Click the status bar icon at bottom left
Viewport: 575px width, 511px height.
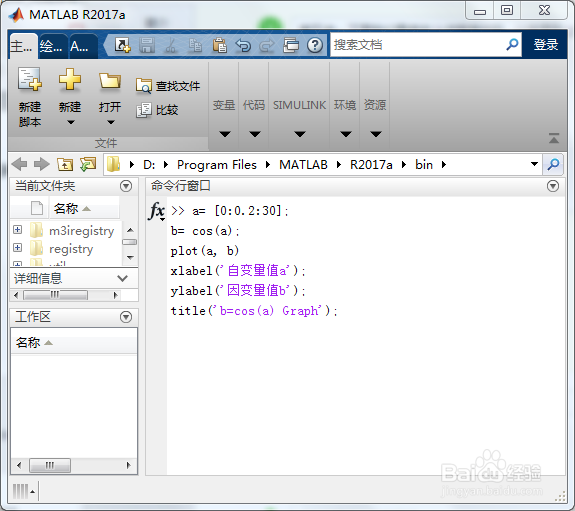(23, 492)
